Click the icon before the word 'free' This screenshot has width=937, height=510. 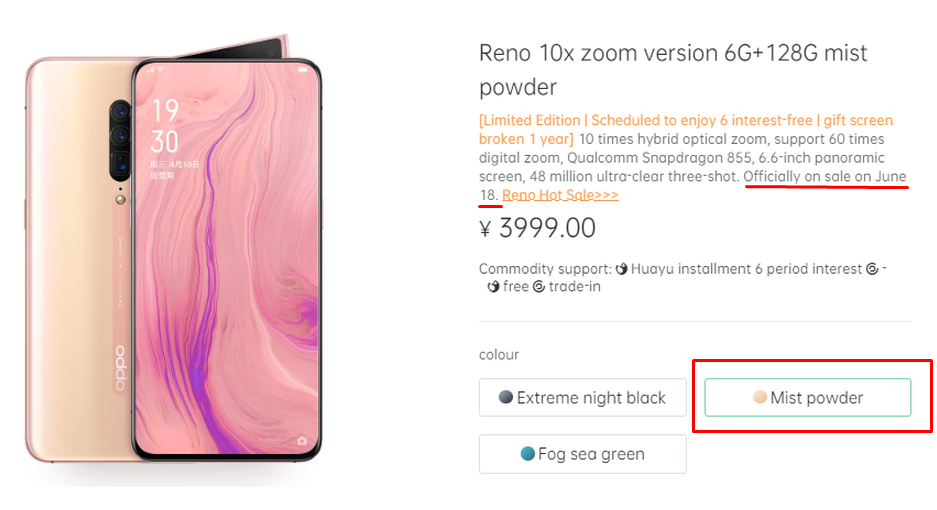point(493,287)
